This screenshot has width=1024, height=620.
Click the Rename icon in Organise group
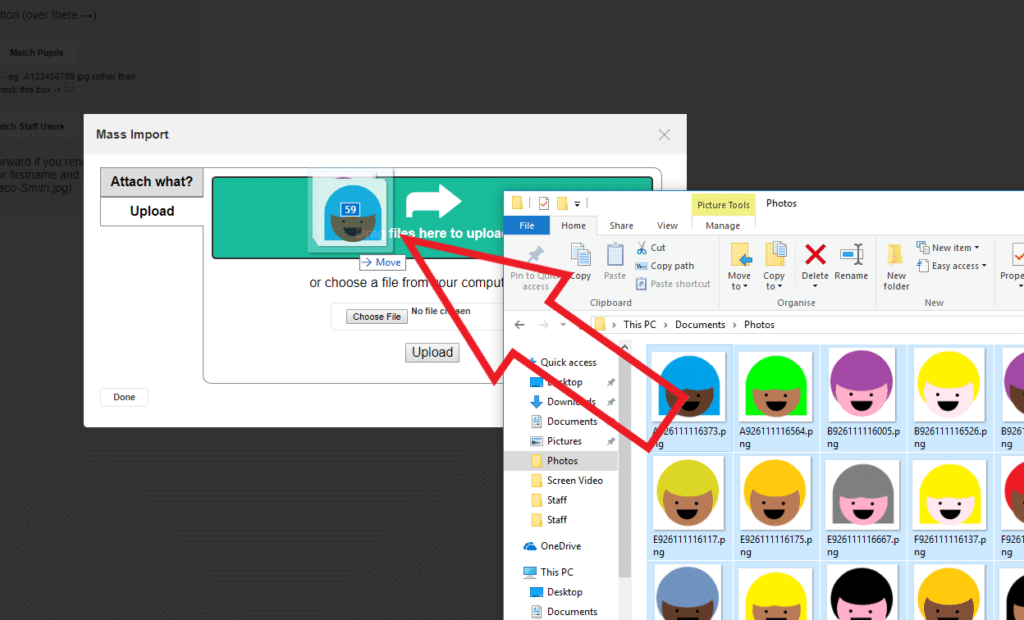click(852, 255)
